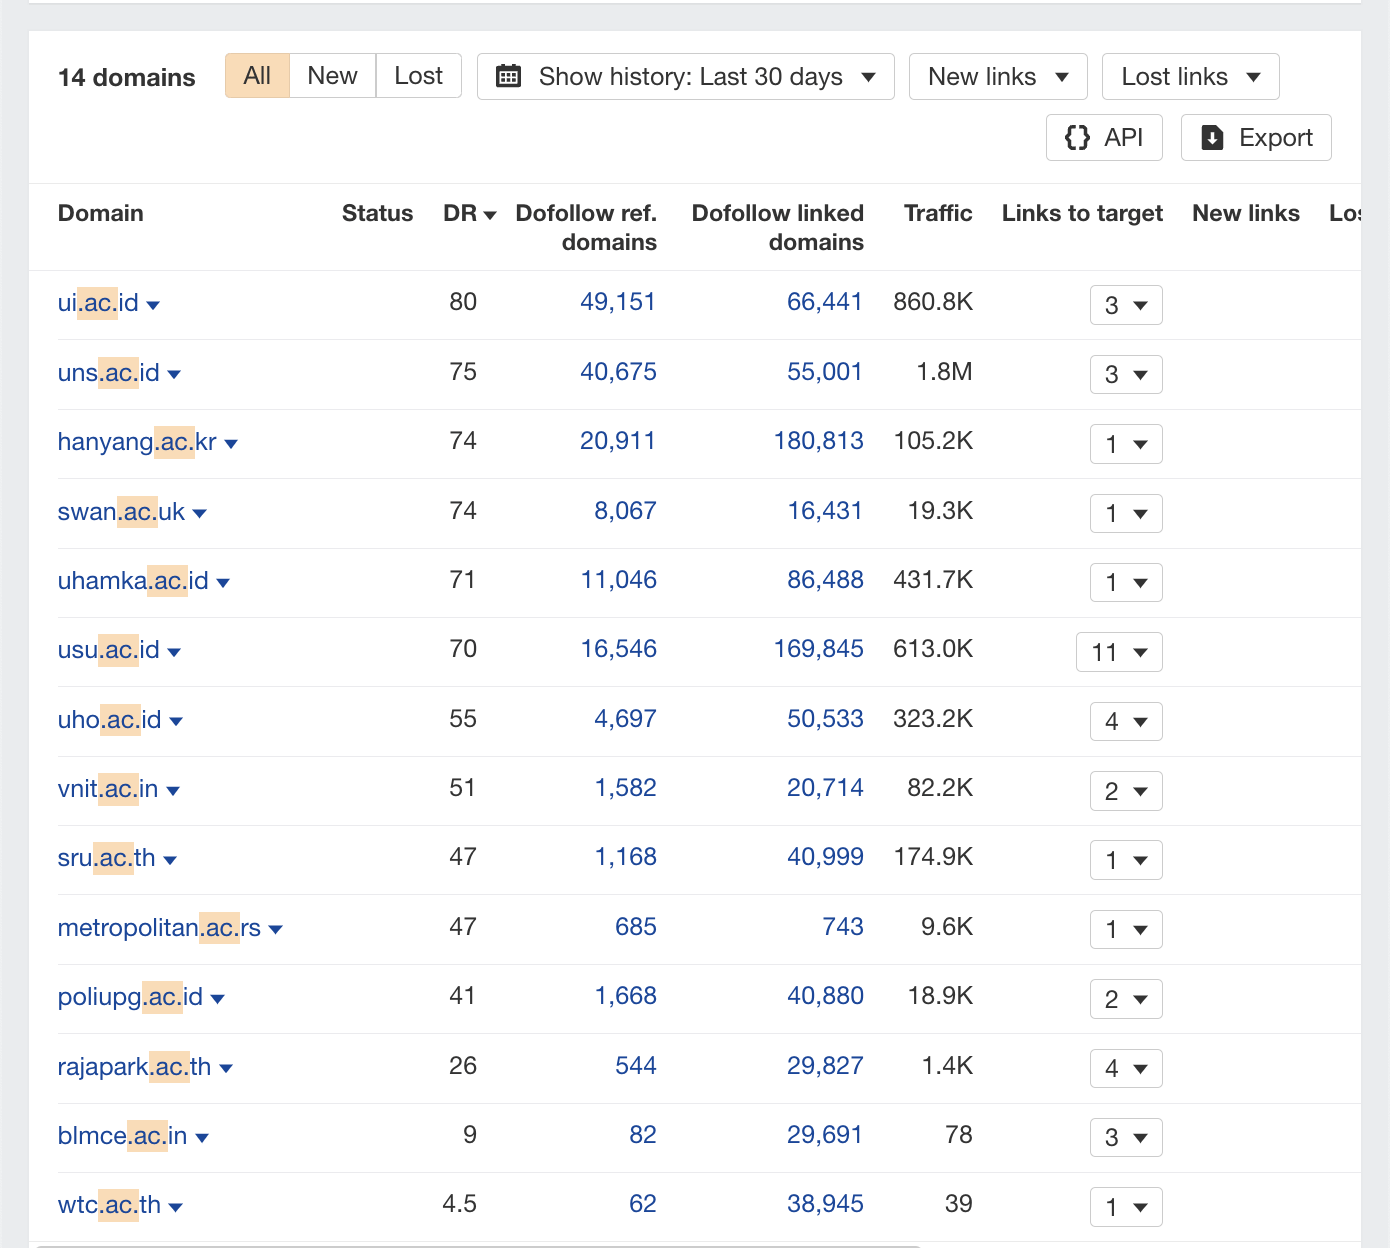Click the curly-braces icon on the API button

pos(1078,137)
